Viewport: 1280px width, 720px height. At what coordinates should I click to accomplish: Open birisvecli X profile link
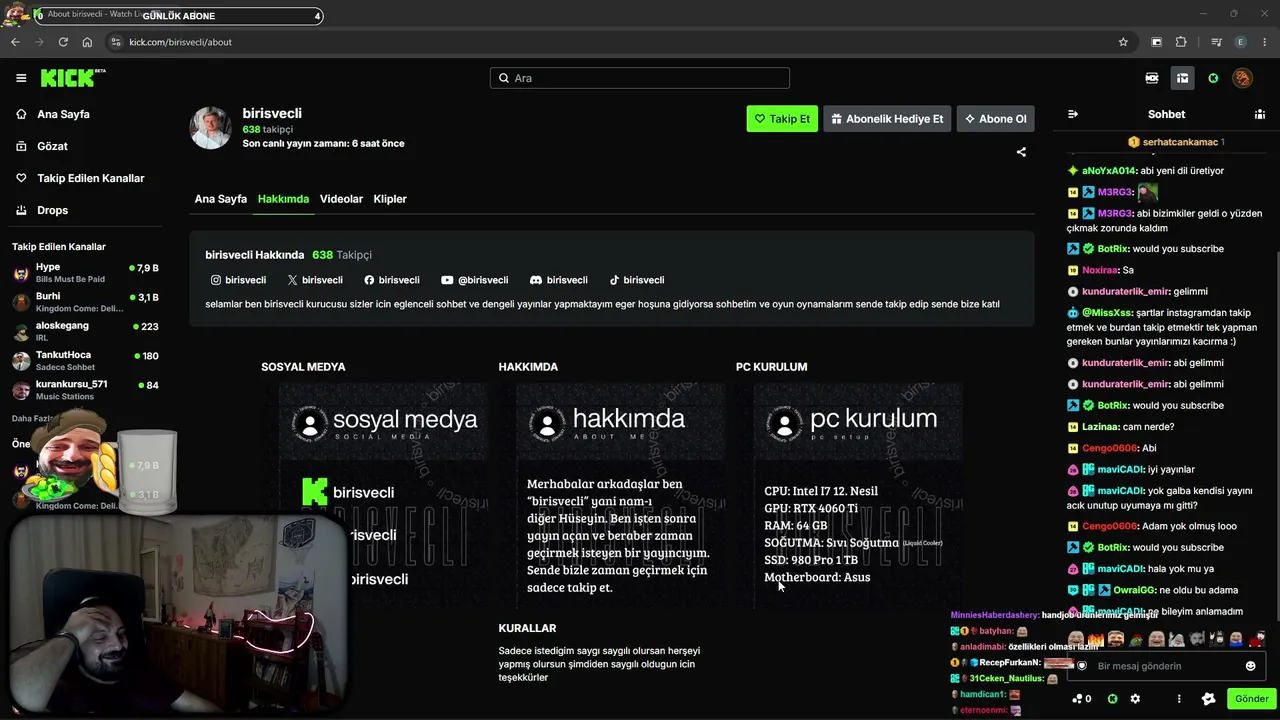315,280
